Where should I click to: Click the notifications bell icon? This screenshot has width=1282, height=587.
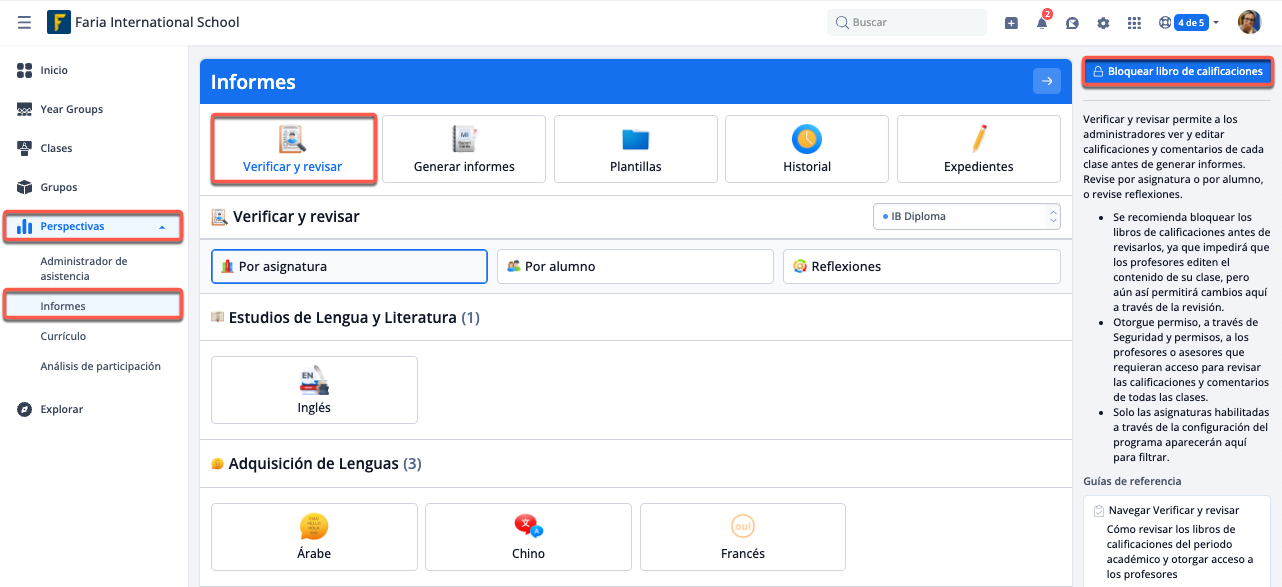click(1042, 23)
